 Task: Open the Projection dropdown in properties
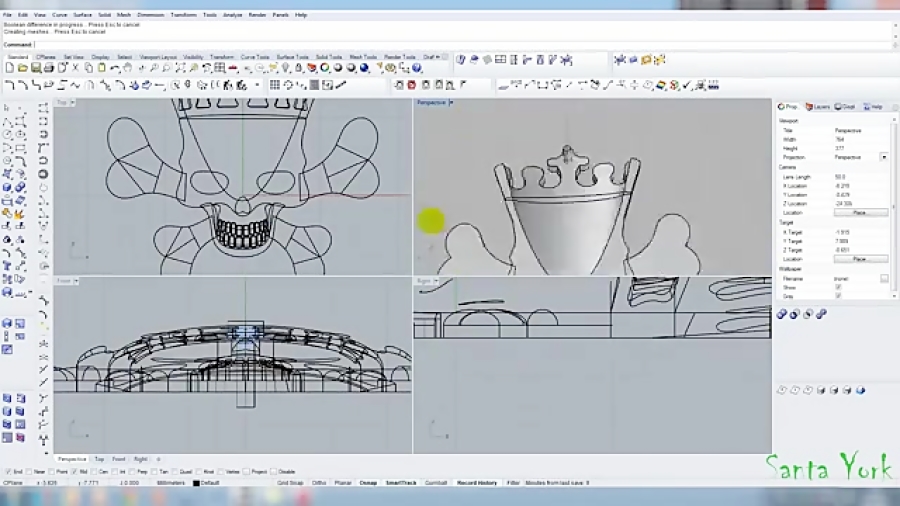[x=884, y=157]
